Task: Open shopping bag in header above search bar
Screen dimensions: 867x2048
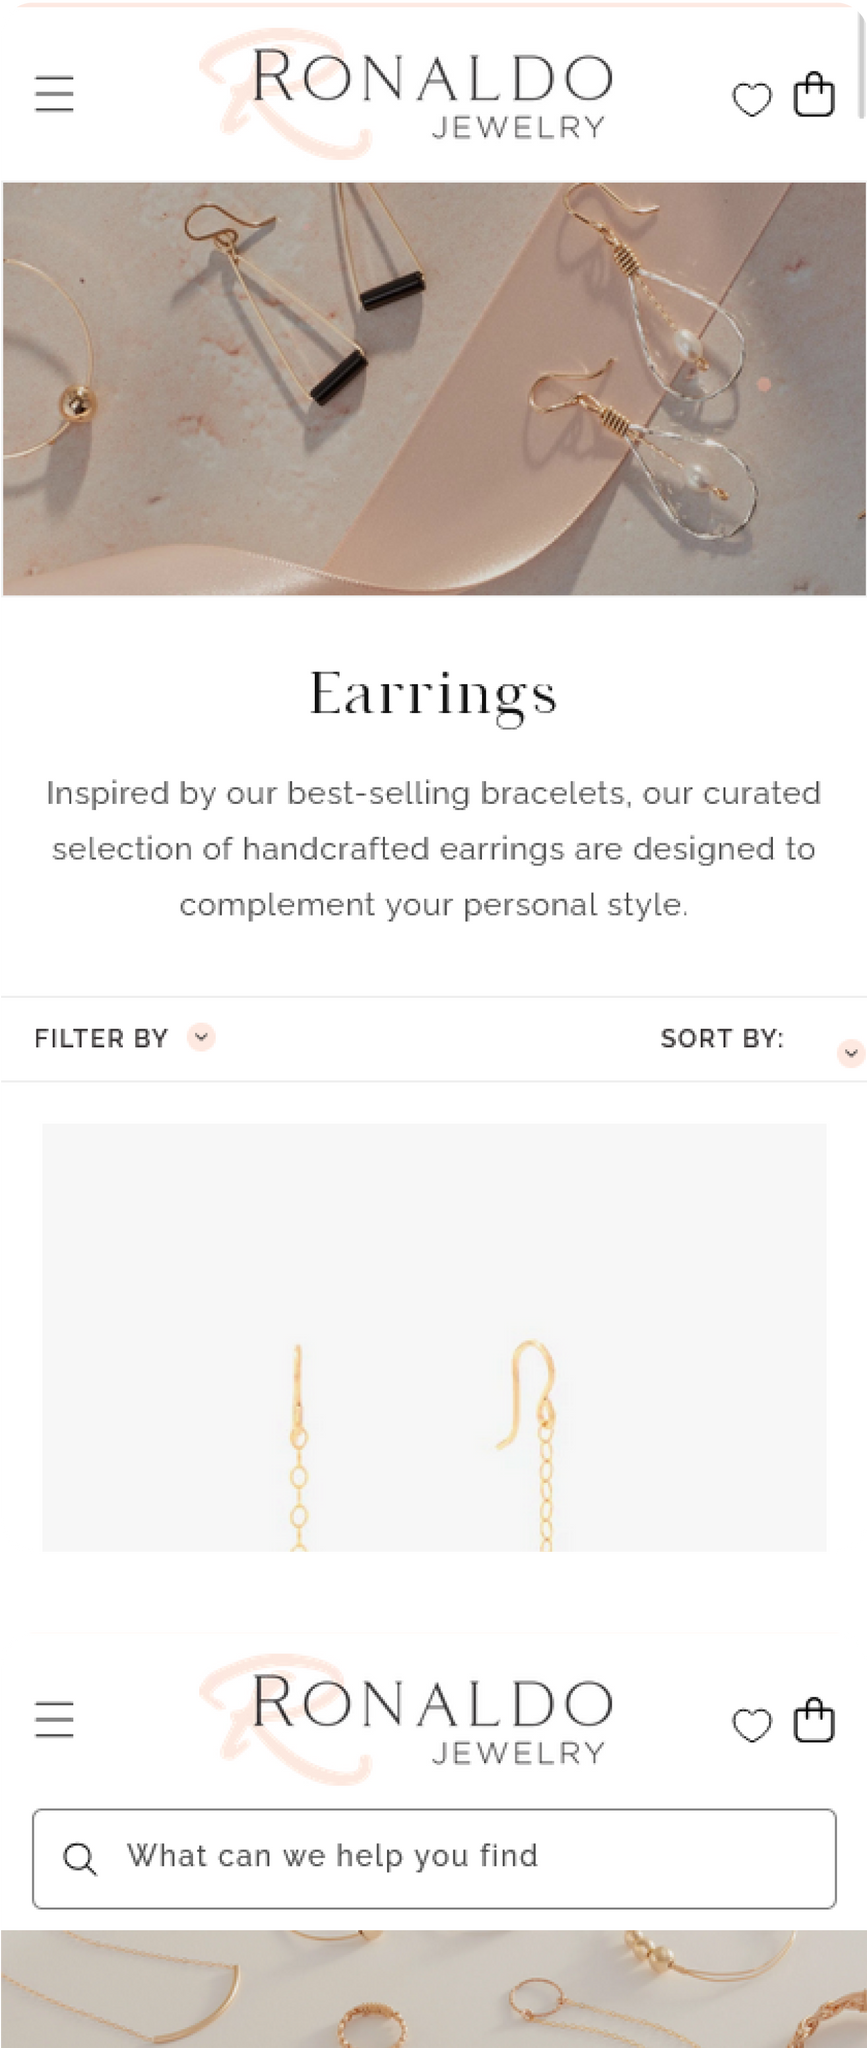Action: [814, 1720]
